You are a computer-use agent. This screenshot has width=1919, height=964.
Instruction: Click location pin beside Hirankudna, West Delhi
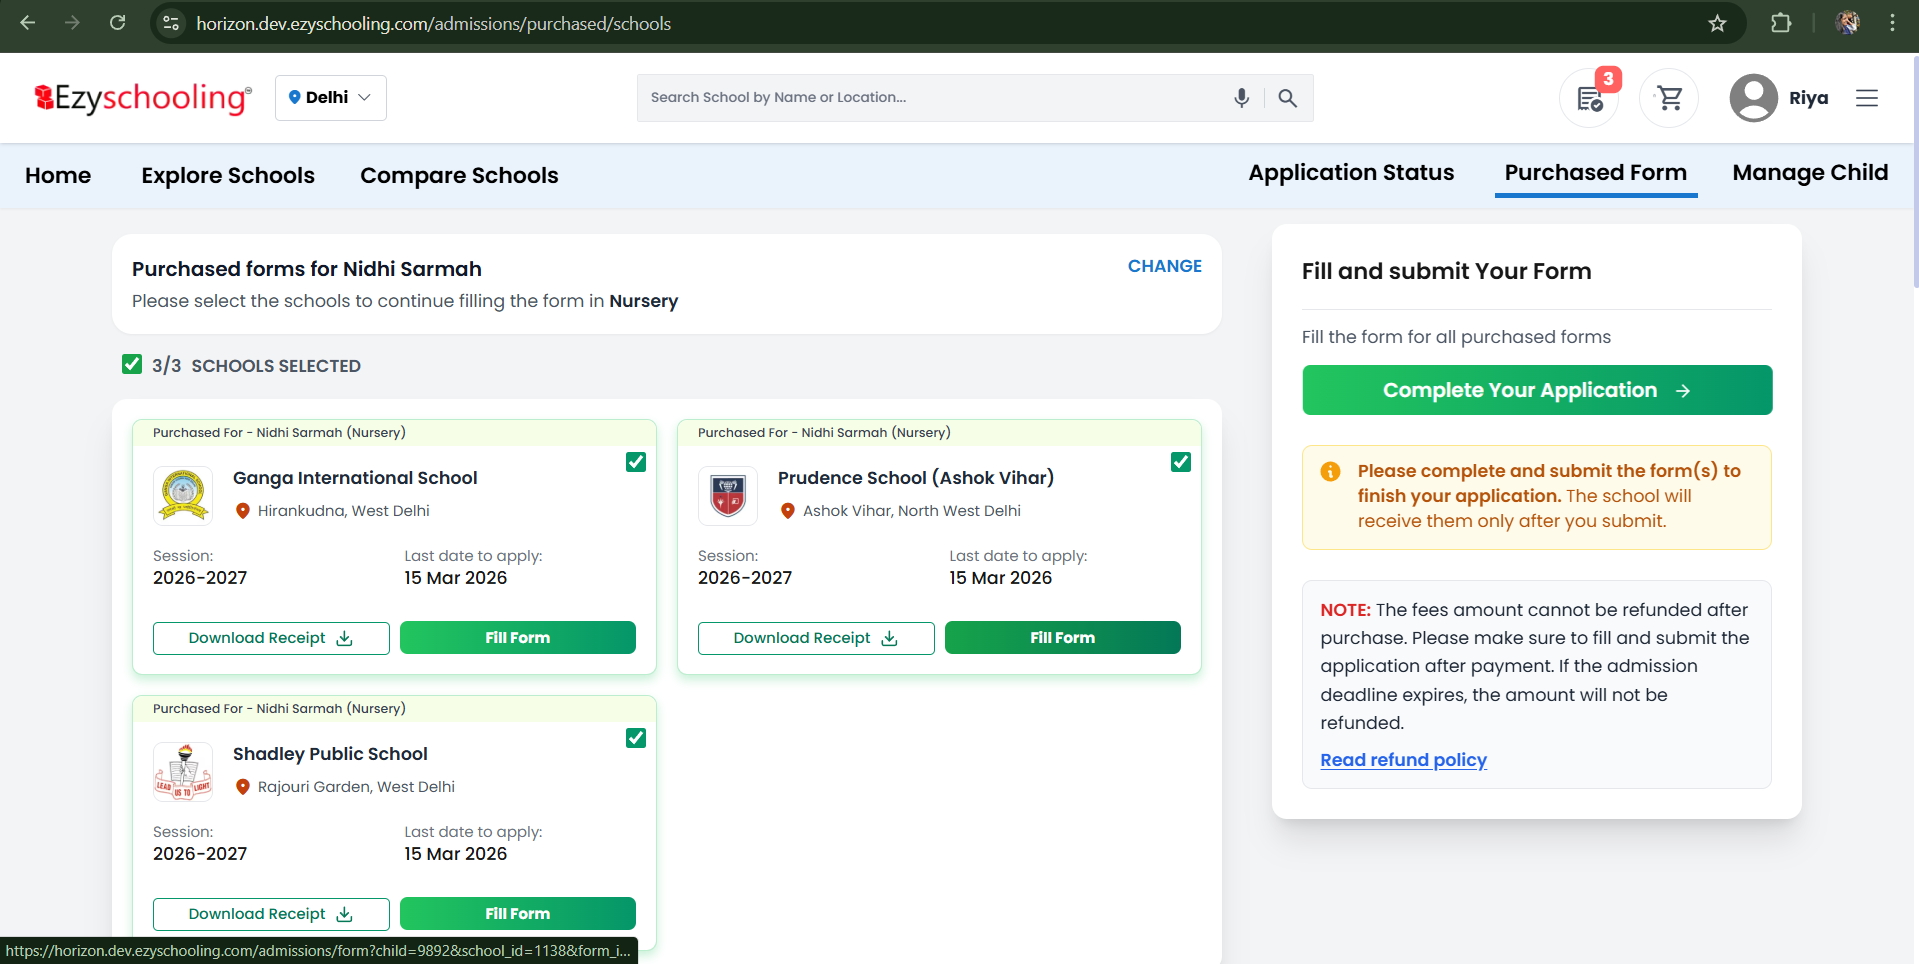click(x=242, y=511)
